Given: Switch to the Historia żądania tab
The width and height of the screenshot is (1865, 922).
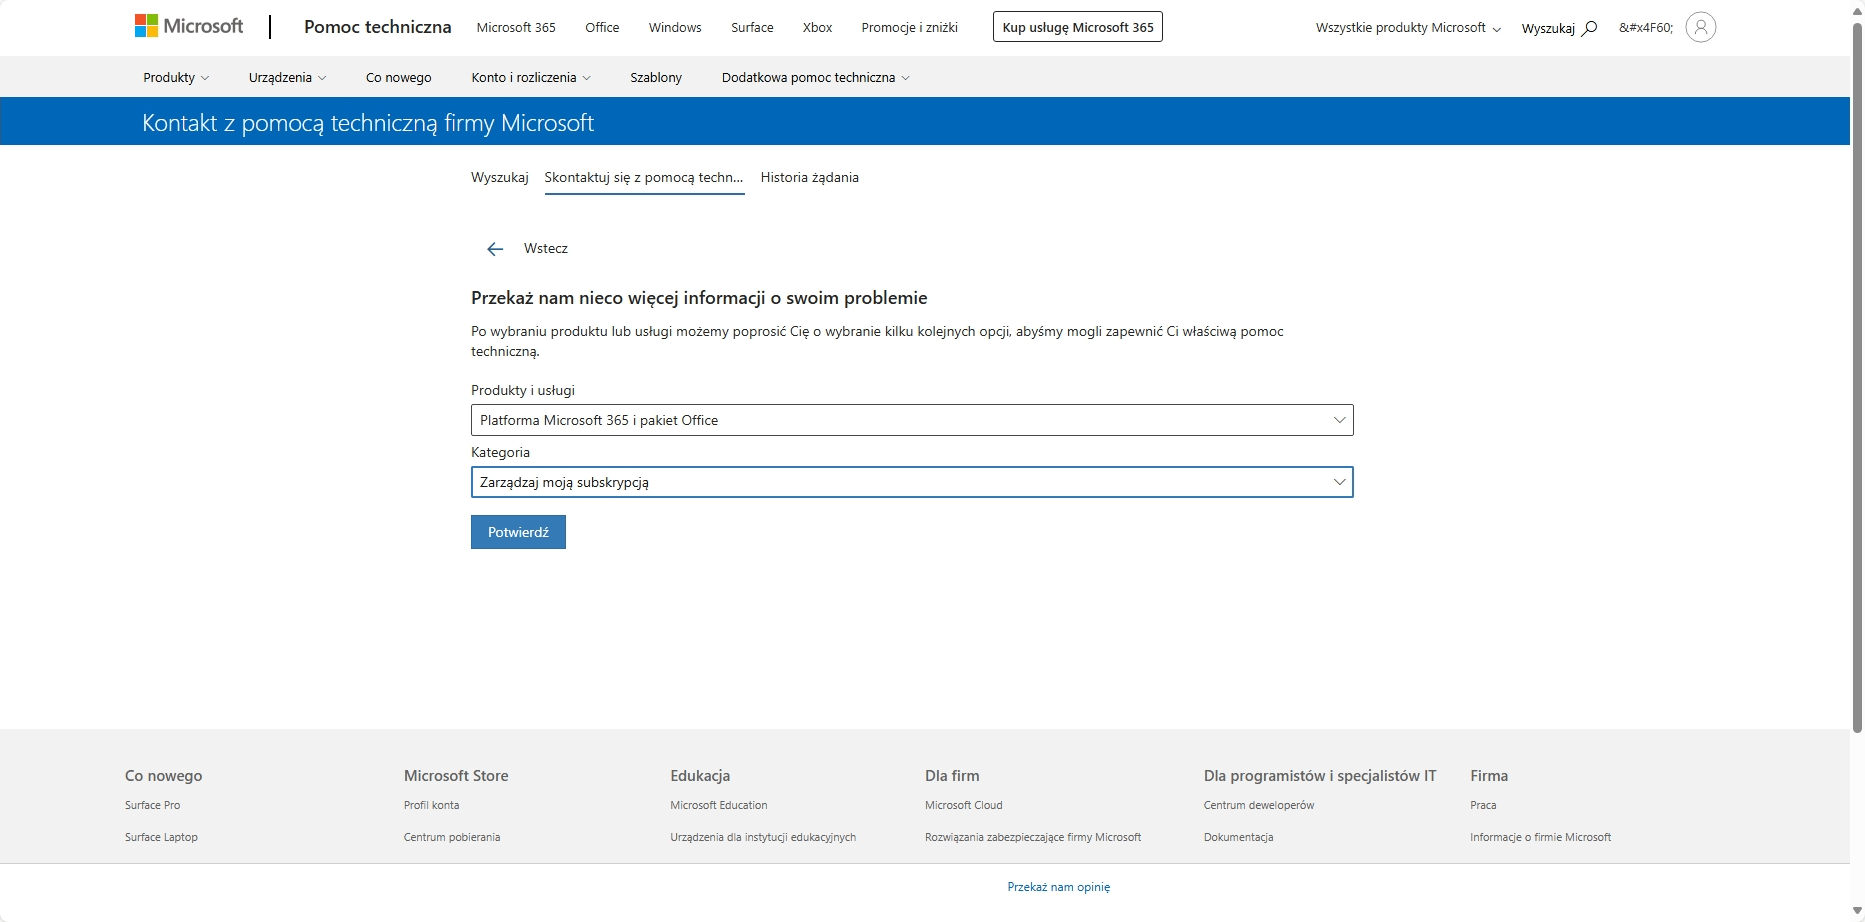Looking at the screenshot, I should (x=809, y=177).
